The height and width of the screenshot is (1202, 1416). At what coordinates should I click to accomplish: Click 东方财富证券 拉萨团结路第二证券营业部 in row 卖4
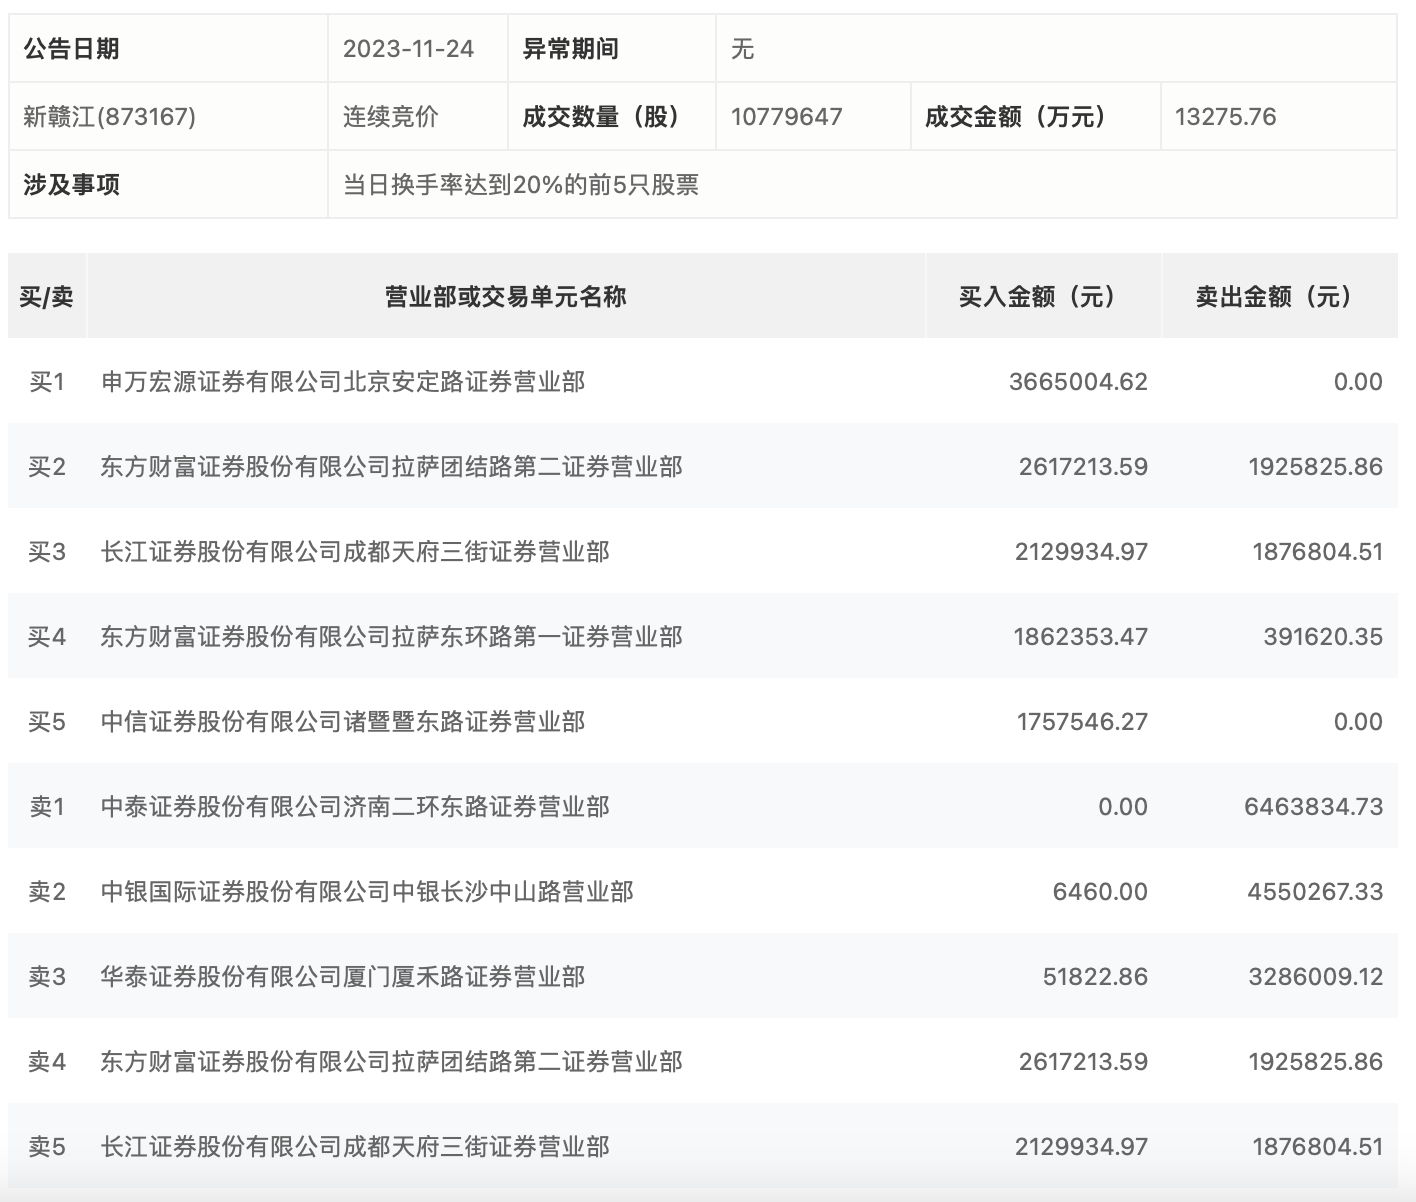(391, 1061)
